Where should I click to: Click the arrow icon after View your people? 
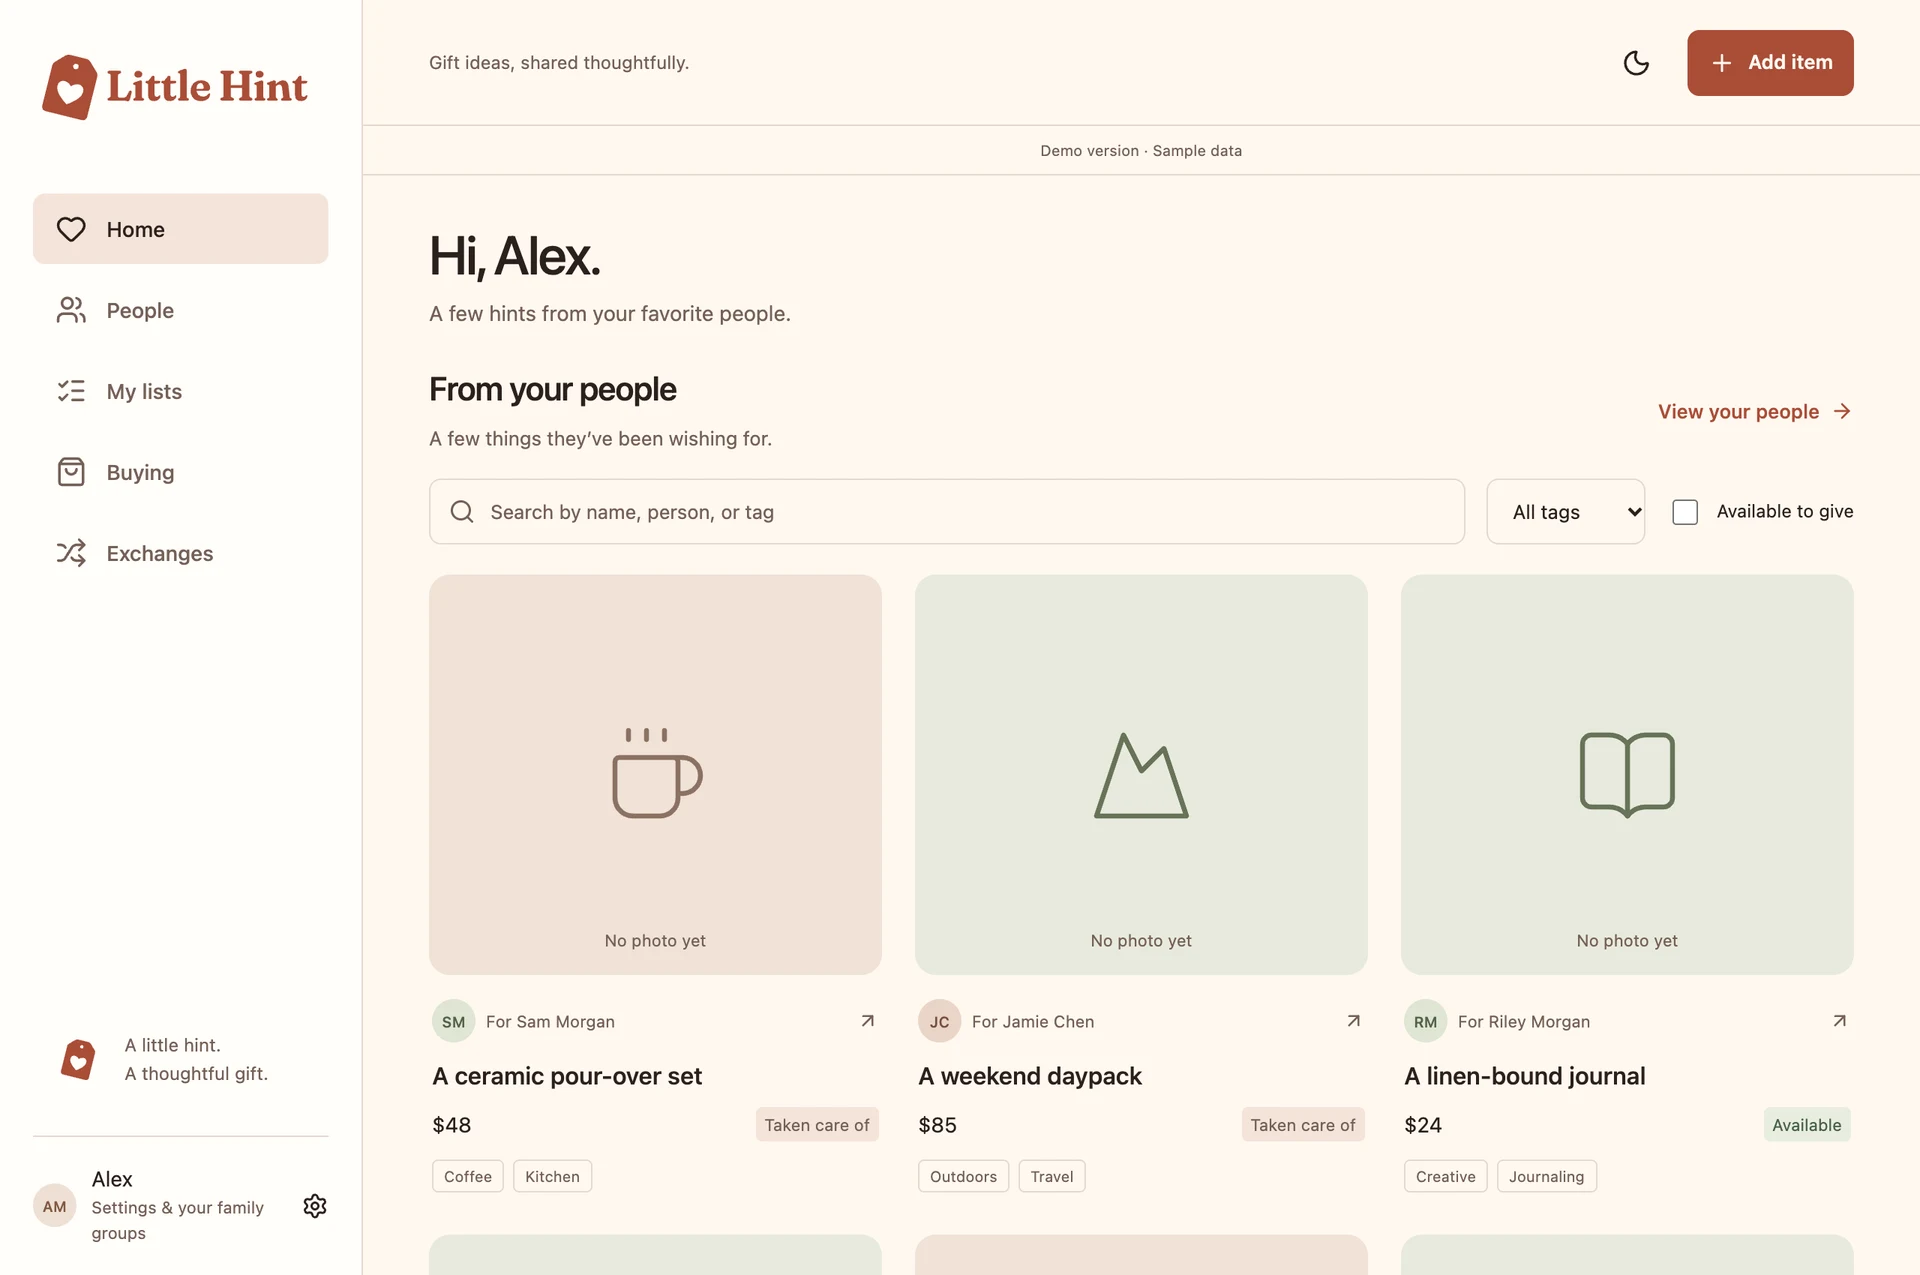tap(1842, 411)
